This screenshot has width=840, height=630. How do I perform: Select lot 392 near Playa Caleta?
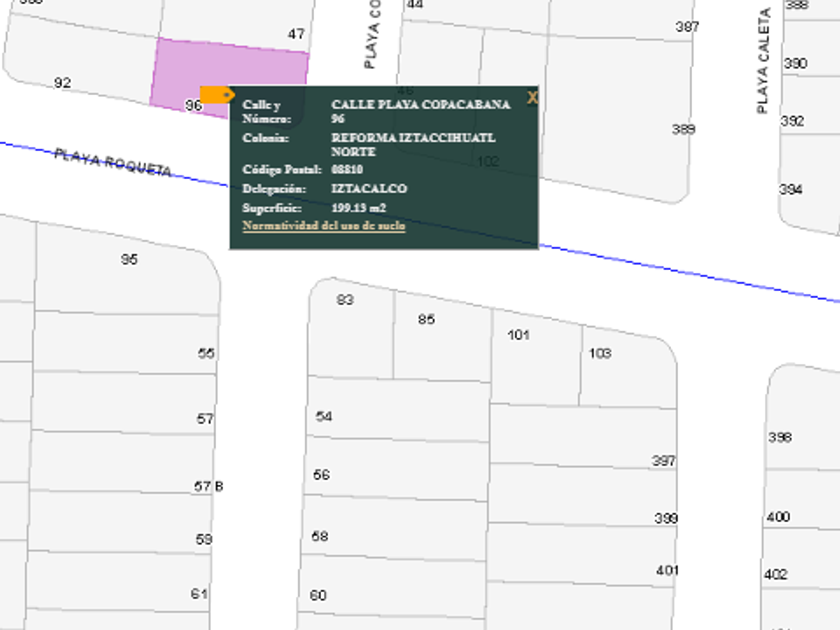(793, 121)
